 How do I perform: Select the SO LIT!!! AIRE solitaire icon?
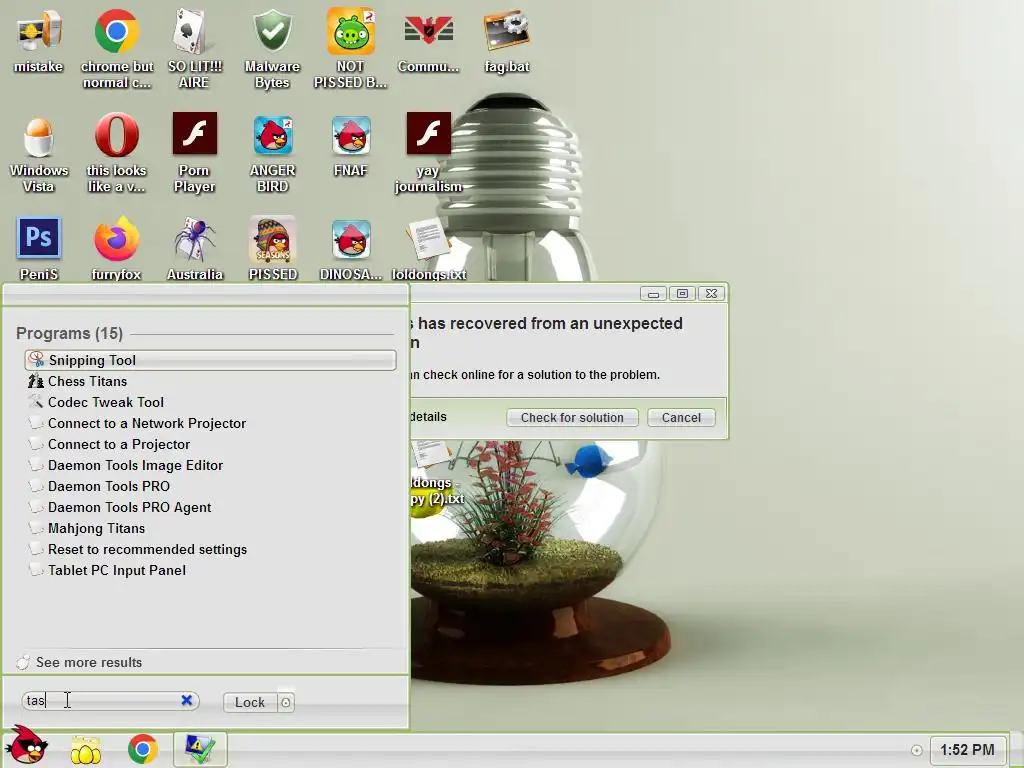click(x=194, y=48)
